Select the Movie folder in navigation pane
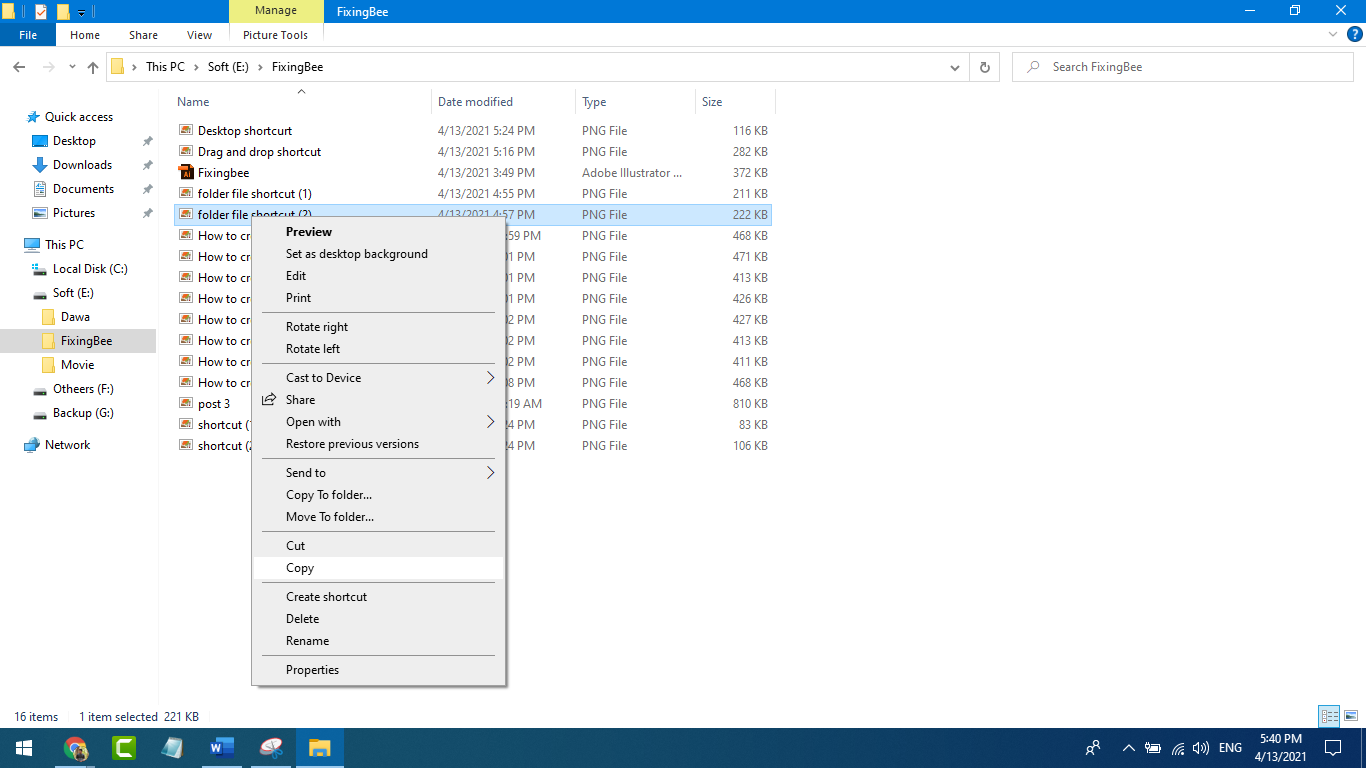 (77, 365)
